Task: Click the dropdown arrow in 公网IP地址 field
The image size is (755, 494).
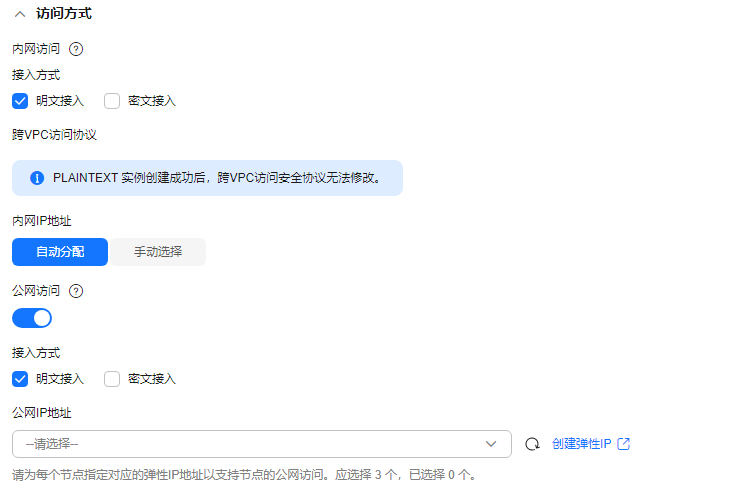Action: (x=491, y=444)
